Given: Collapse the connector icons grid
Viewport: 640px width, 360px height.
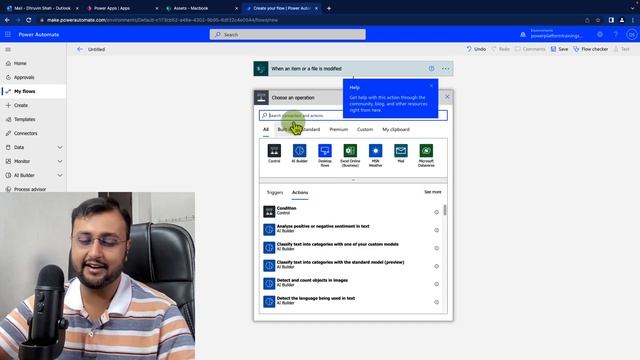Looking at the screenshot, I should point(353,180).
